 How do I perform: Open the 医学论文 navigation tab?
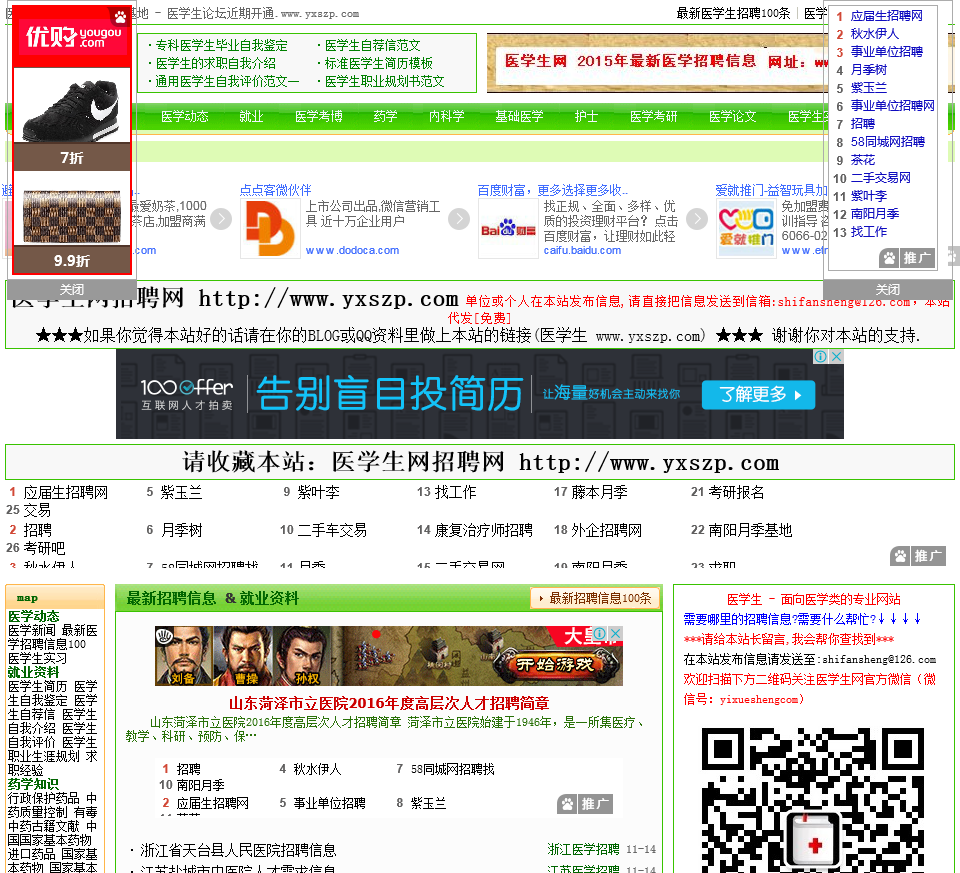click(x=732, y=116)
